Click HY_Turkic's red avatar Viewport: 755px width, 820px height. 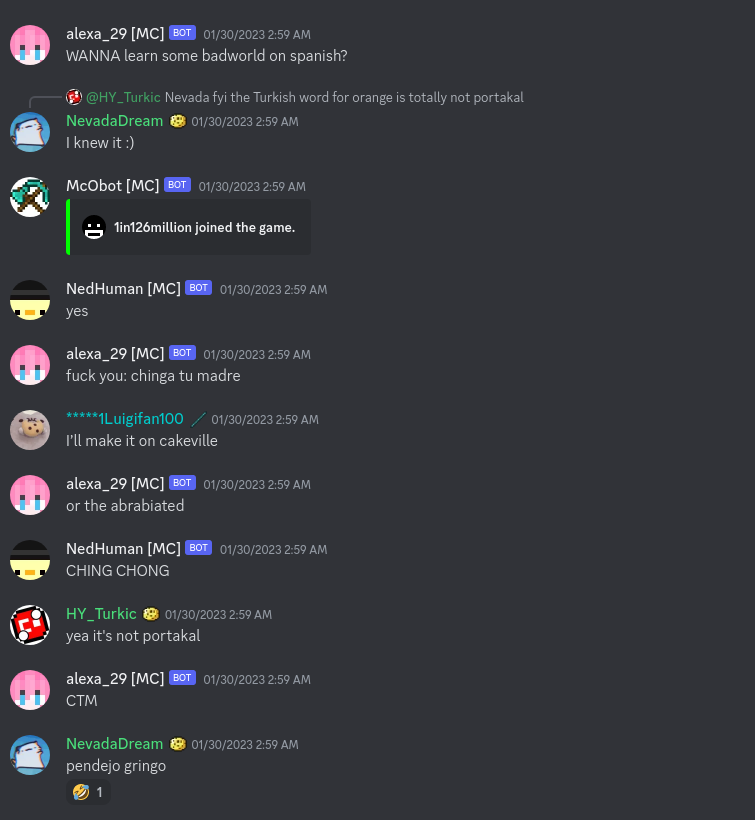[30, 624]
